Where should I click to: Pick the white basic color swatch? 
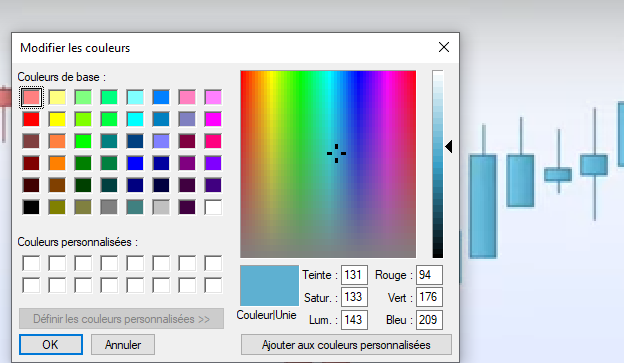[x=213, y=207]
